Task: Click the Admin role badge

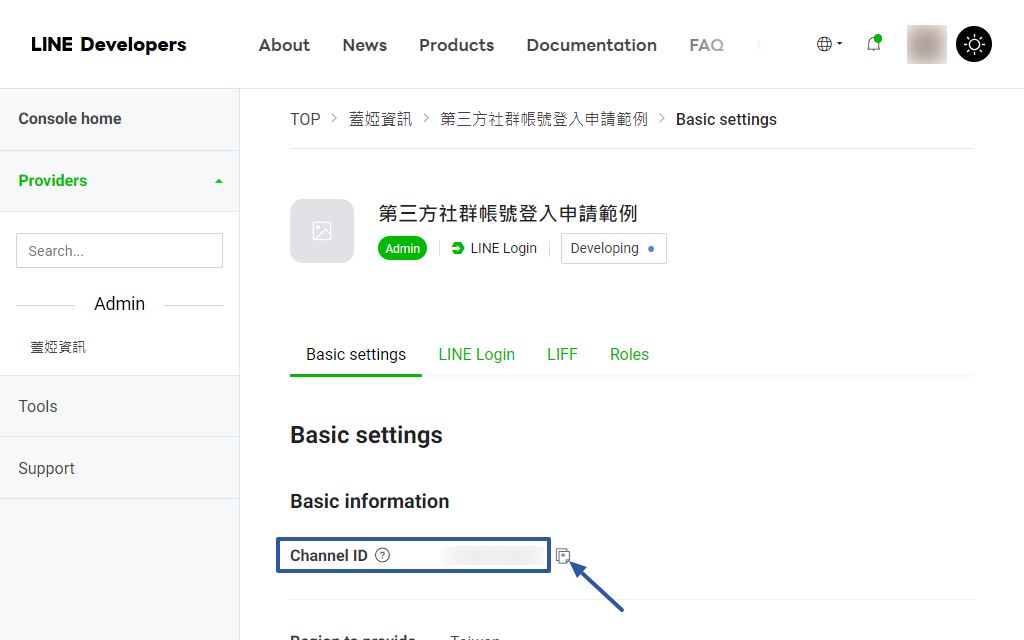Action: pyautogui.click(x=402, y=248)
